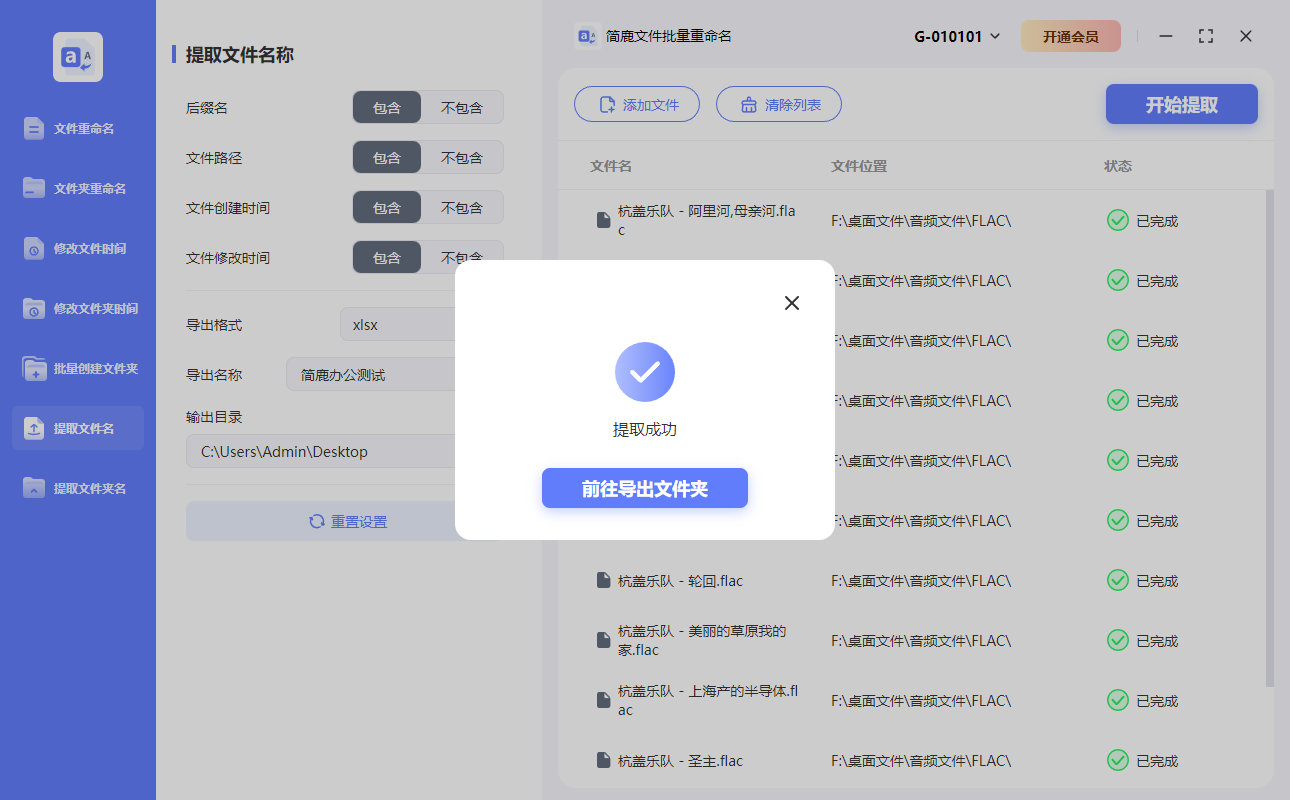
Task: Click the blue success checkmark icon
Action: pyautogui.click(x=645, y=372)
